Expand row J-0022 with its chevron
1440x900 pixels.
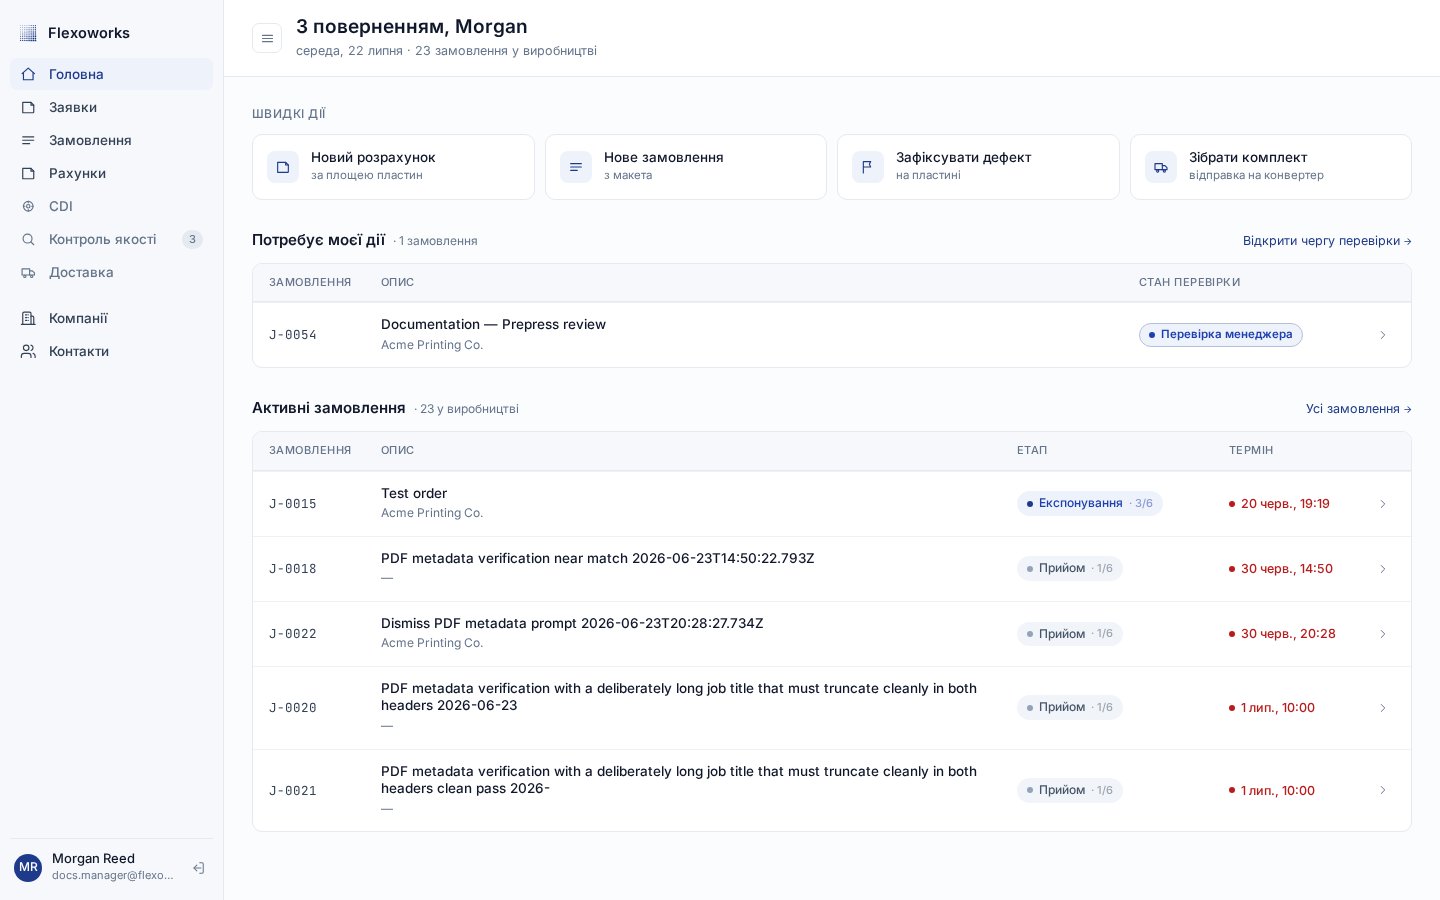pyautogui.click(x=1383, y=634)
